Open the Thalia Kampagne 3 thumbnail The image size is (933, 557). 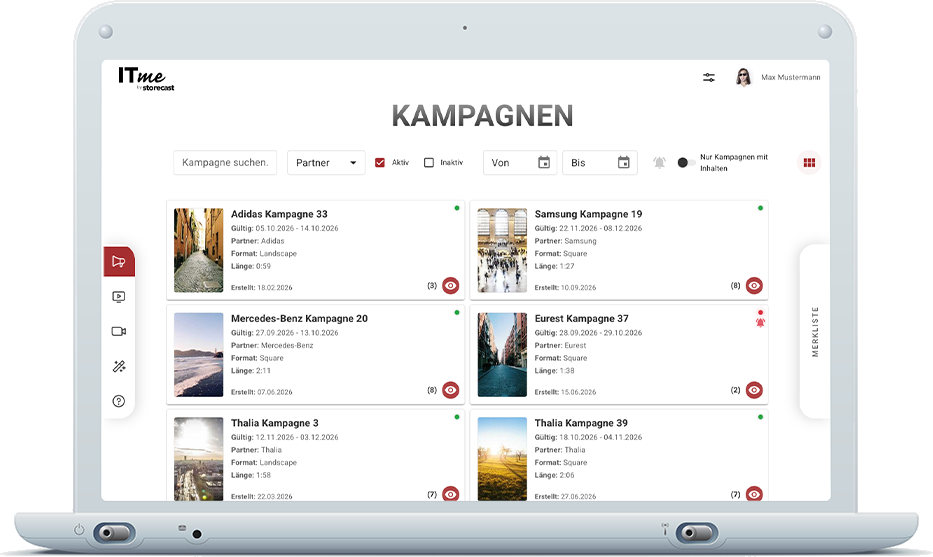(x=198, y=459)
